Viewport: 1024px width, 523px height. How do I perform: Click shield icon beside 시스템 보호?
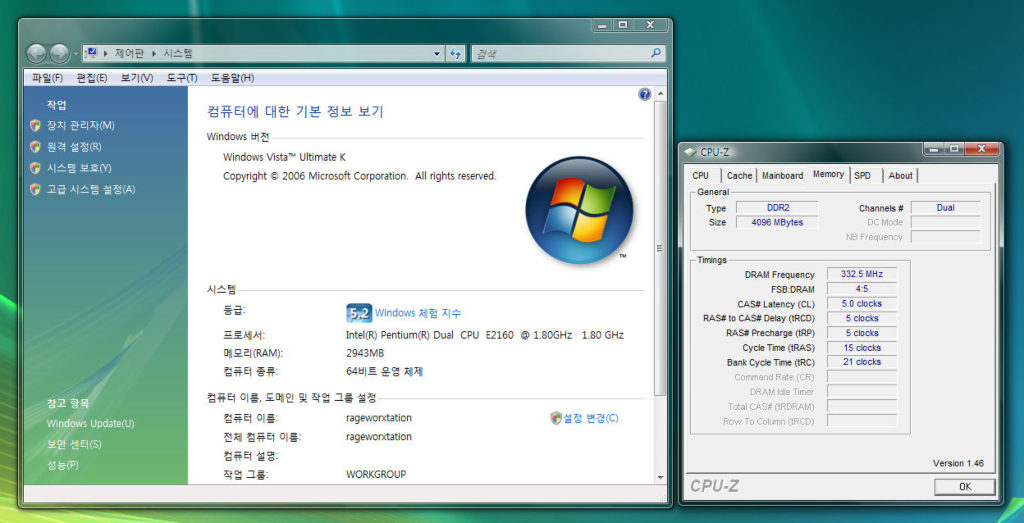click(35, 168)
